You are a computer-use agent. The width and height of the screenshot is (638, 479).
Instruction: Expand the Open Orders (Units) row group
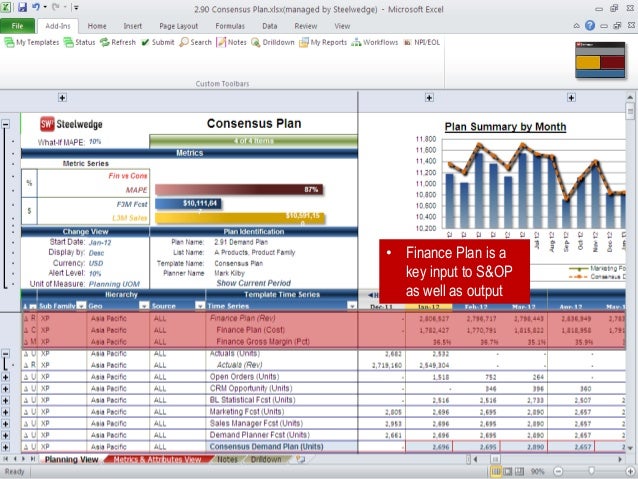[x=6, y=377]
